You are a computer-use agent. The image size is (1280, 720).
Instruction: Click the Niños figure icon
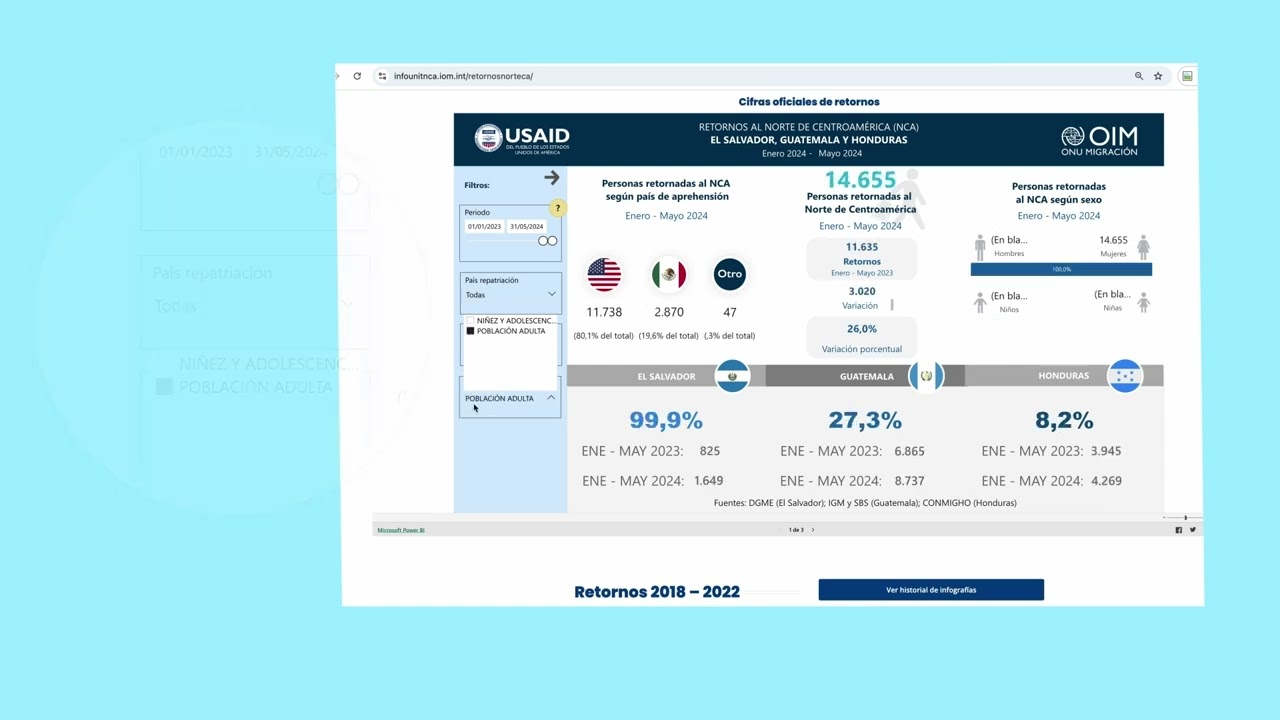tap(980, 302)
